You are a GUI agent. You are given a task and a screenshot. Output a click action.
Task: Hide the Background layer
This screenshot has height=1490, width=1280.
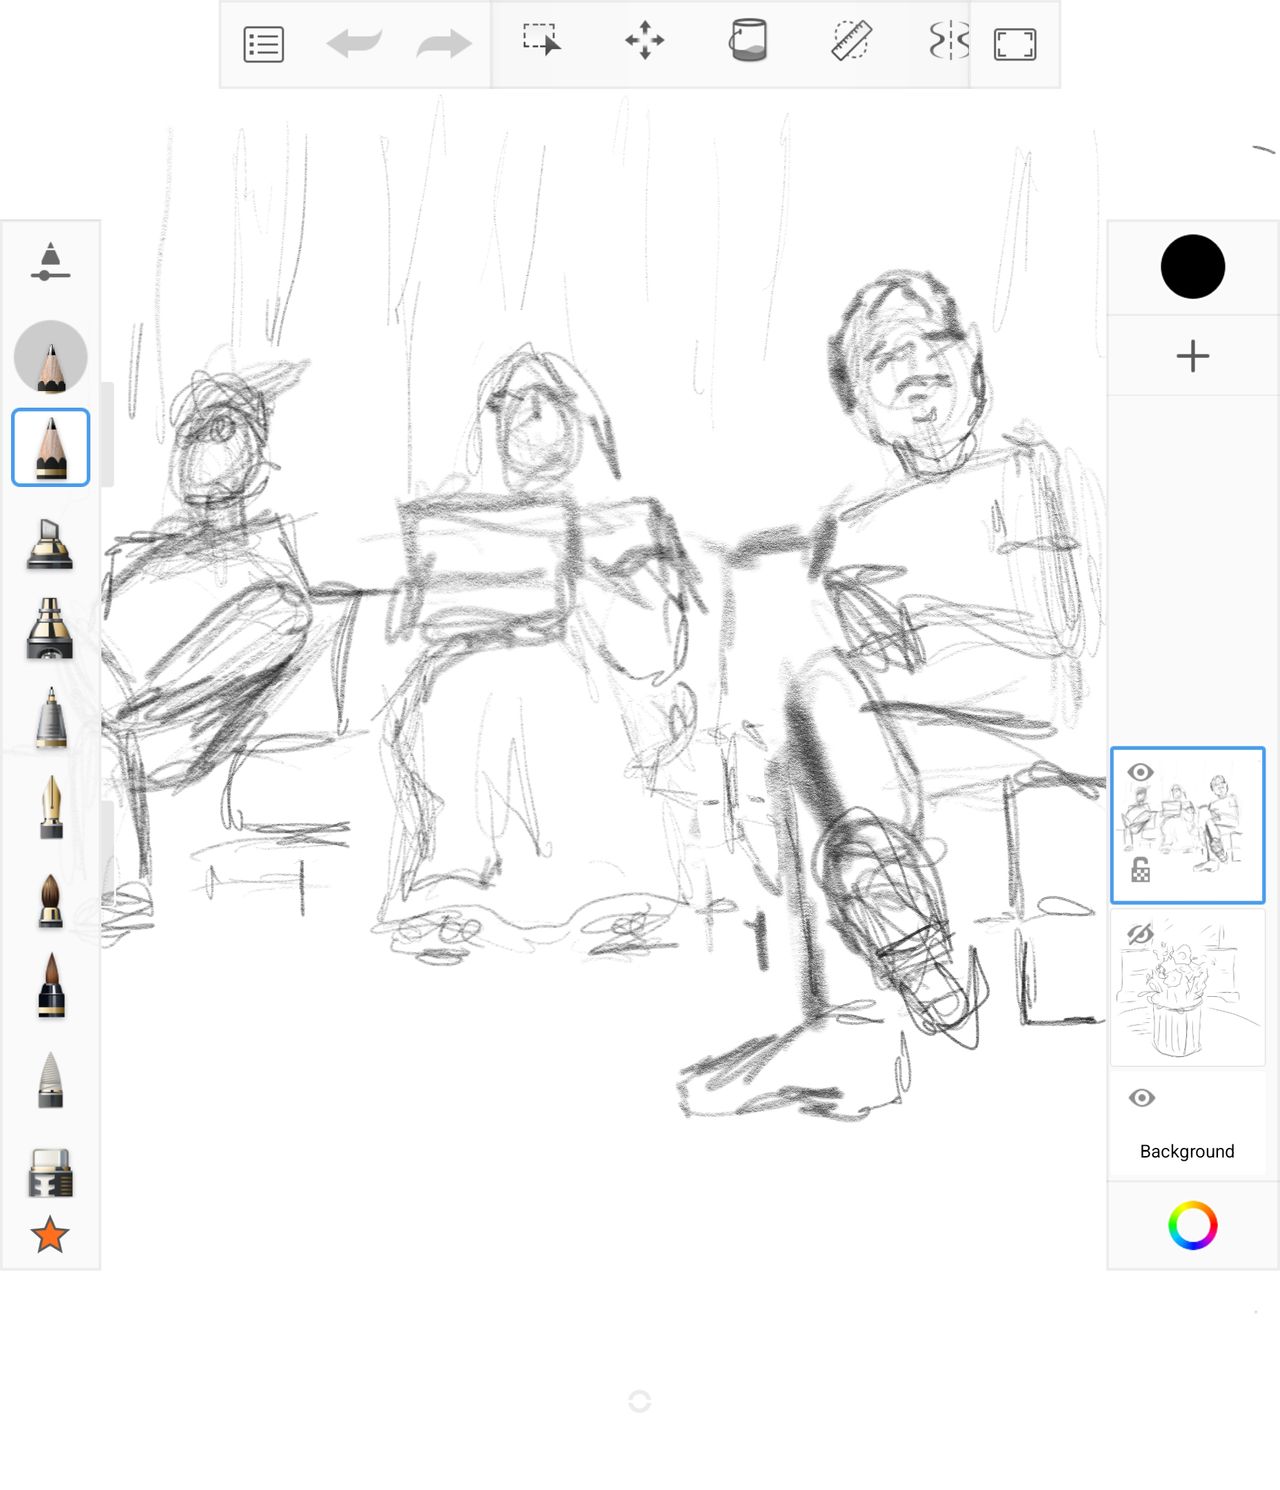[x=1141, y=1098]
